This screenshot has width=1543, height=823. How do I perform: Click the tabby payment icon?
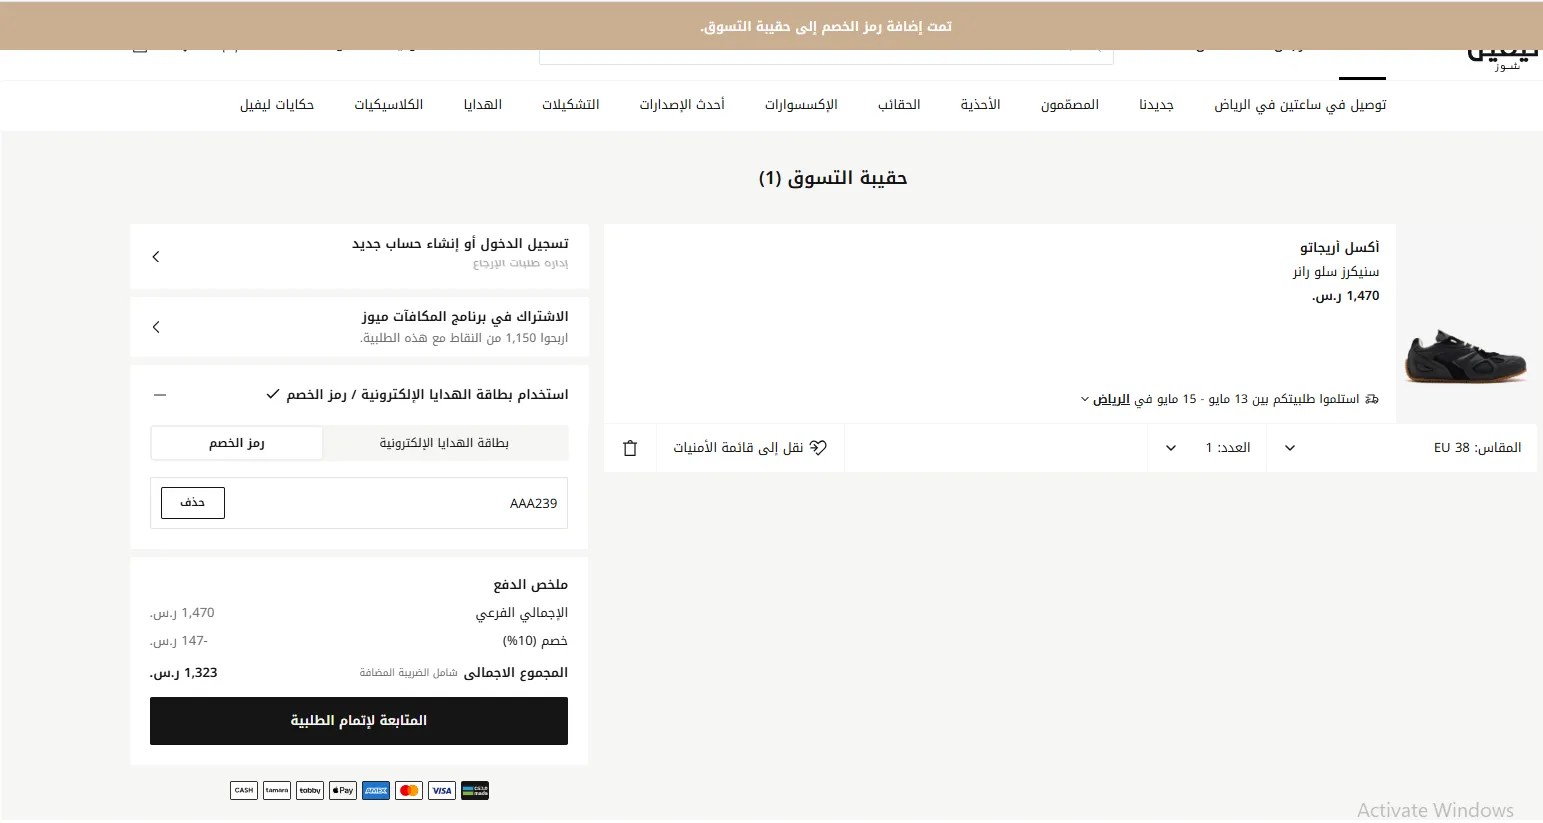click(310, 790)
